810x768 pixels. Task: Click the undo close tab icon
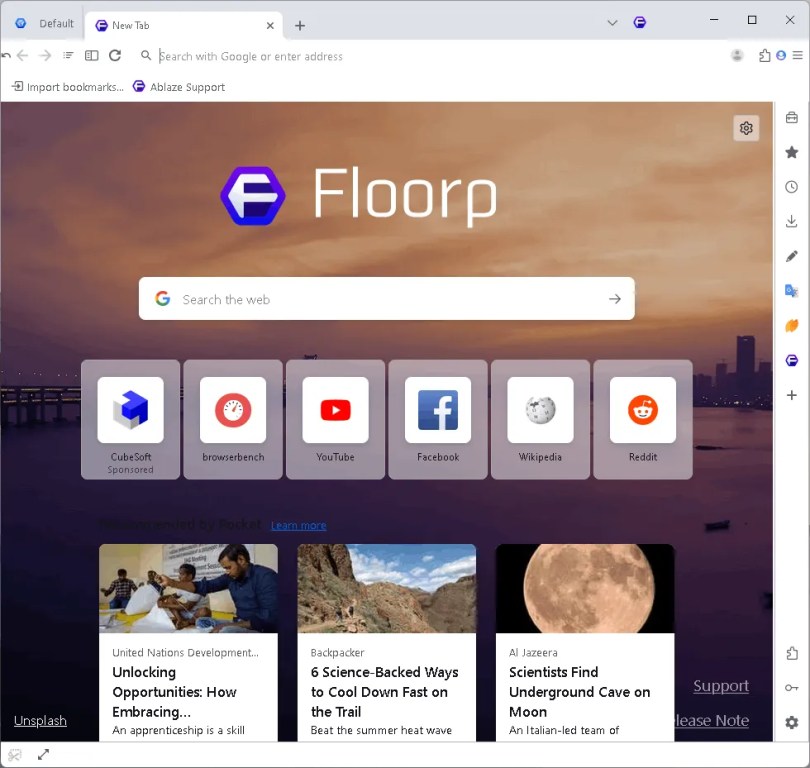[6, 55]
